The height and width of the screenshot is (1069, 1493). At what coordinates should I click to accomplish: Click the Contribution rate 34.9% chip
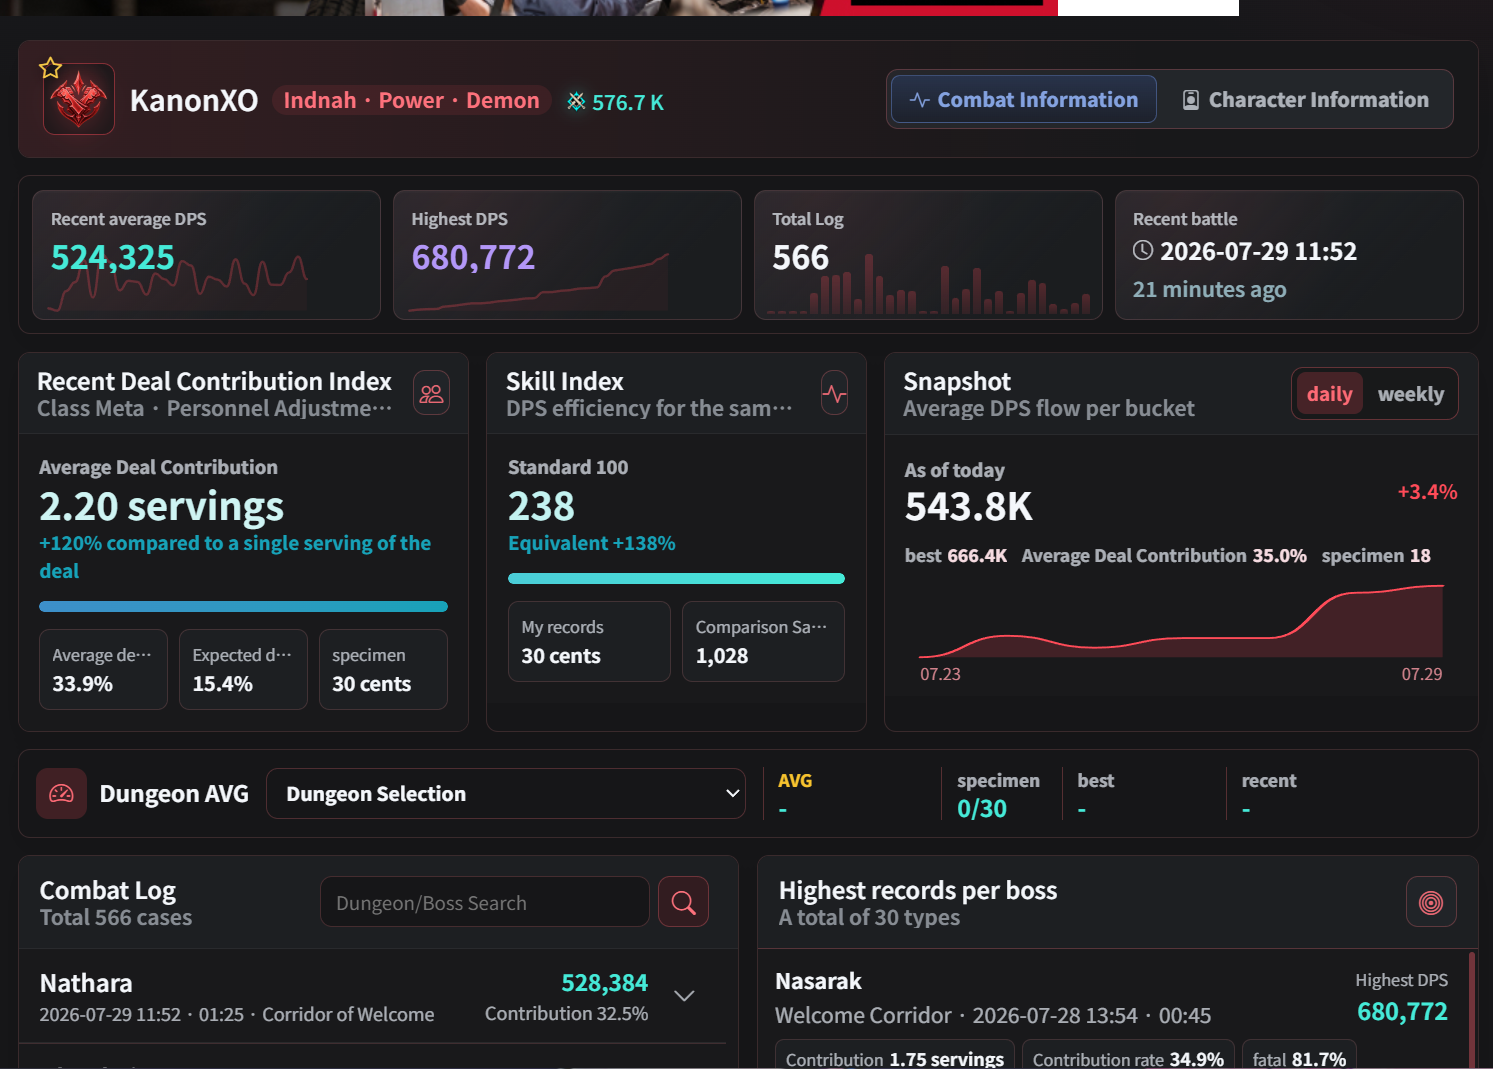coord(1128,1057)
